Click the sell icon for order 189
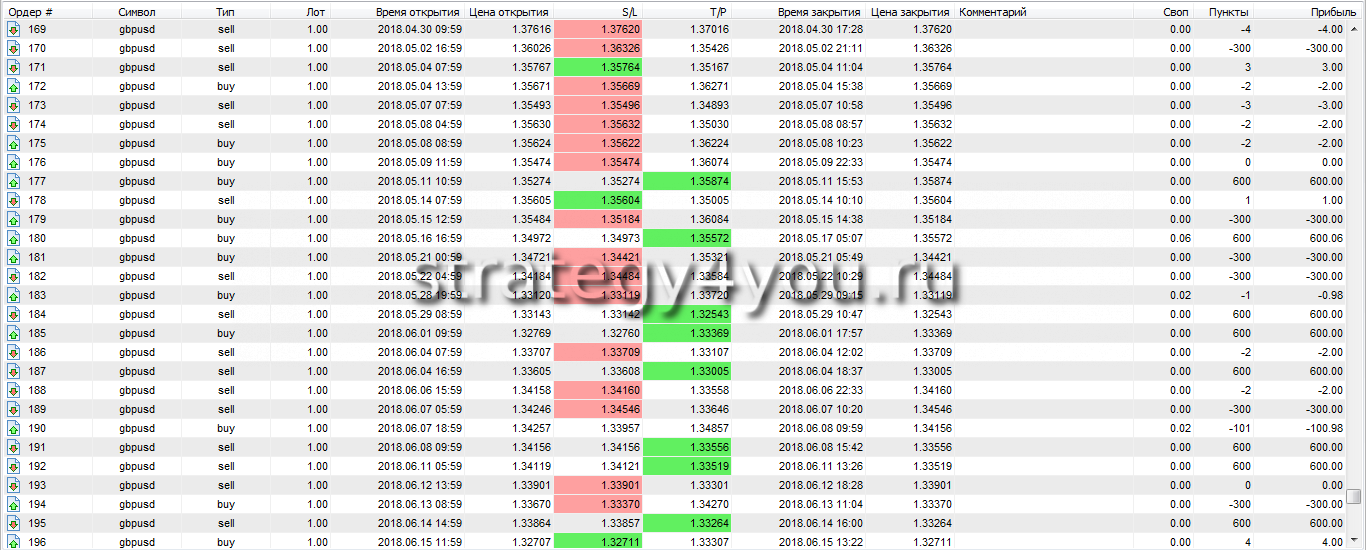The height and width of the screenshot is (550, 1366). [x=13, y=409]
